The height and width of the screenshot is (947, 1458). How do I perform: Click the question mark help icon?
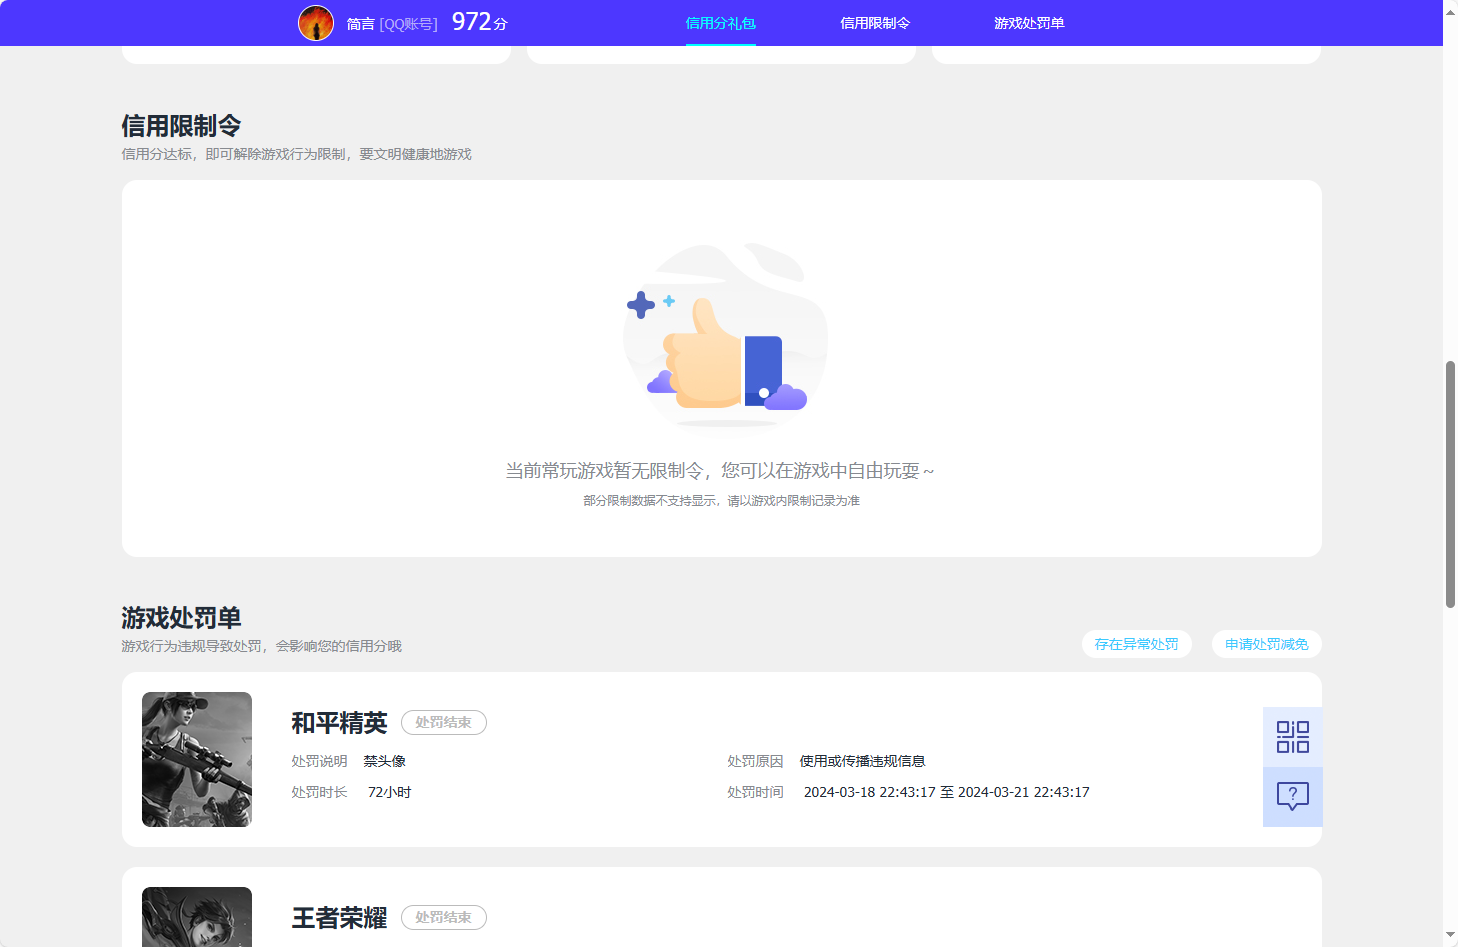click(1292, 796)
